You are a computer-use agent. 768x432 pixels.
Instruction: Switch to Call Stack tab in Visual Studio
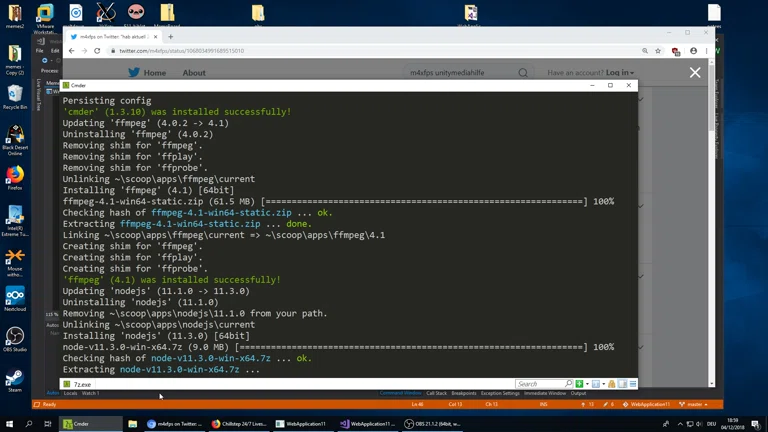(x=436, y=393)
